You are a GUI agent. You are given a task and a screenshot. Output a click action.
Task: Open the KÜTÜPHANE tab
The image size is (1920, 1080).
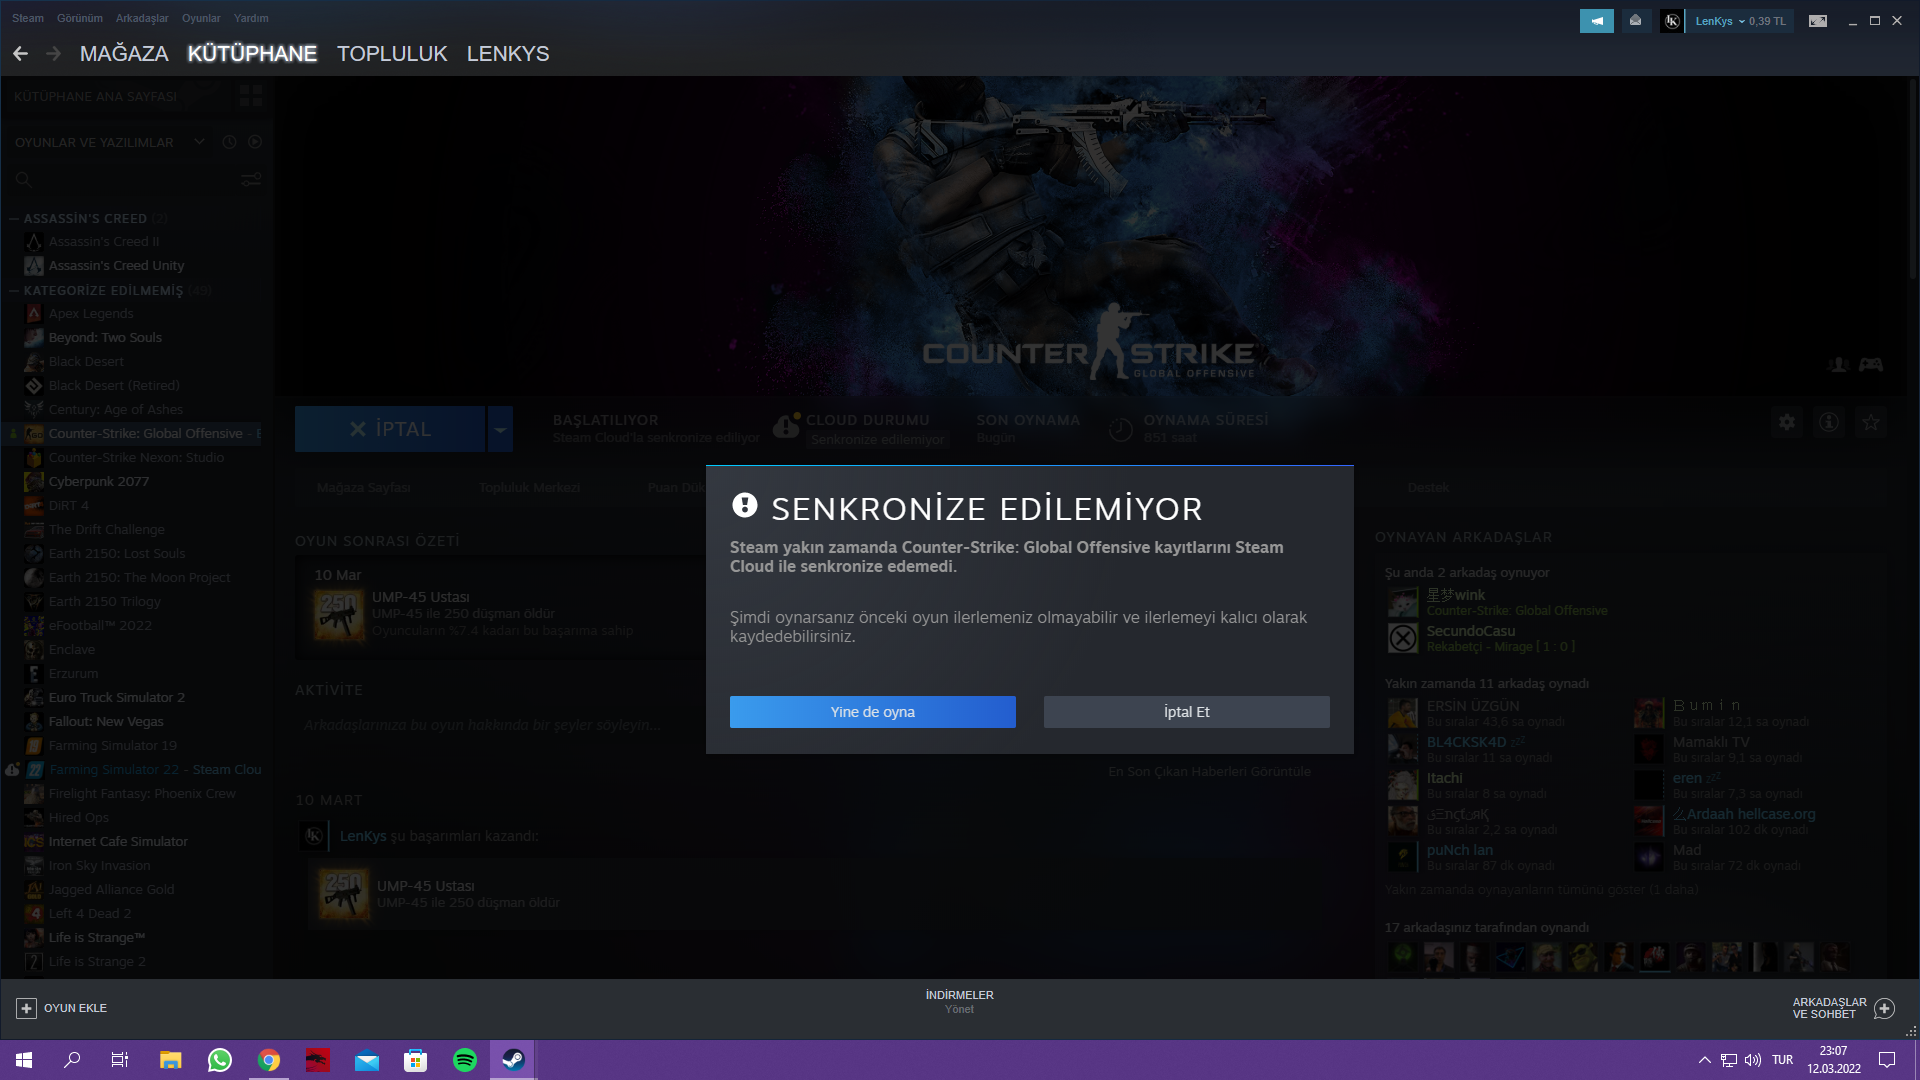click(252, 54)
